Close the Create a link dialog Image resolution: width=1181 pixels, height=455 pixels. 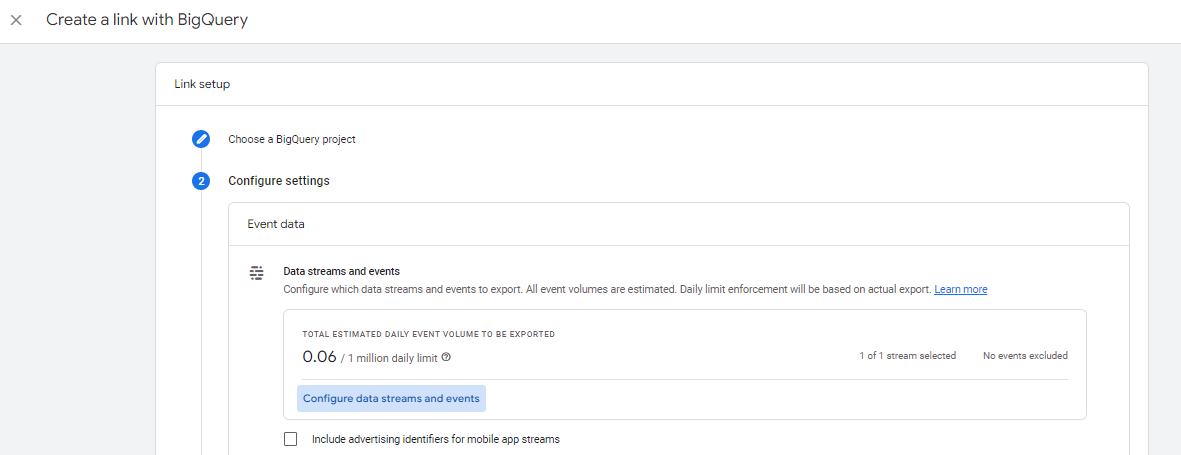click(x=16, y=20)
